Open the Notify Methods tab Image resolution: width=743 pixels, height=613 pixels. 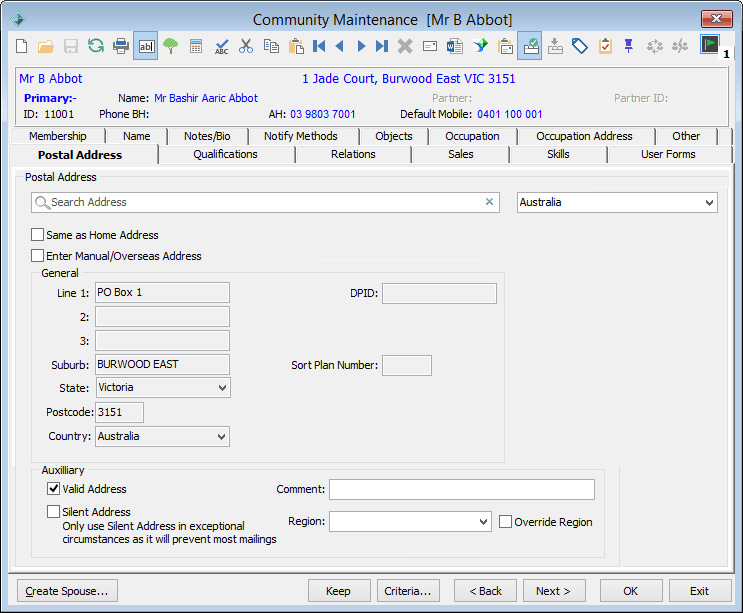click(x=301, y=136)
